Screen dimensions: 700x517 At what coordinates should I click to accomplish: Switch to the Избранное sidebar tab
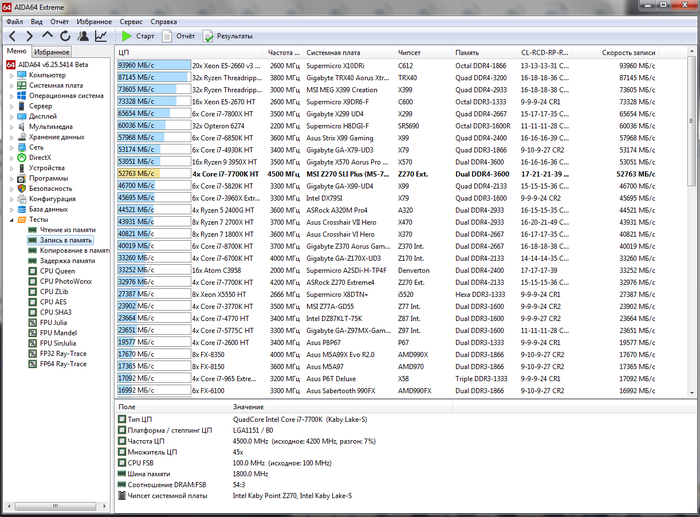pos(52,52)
